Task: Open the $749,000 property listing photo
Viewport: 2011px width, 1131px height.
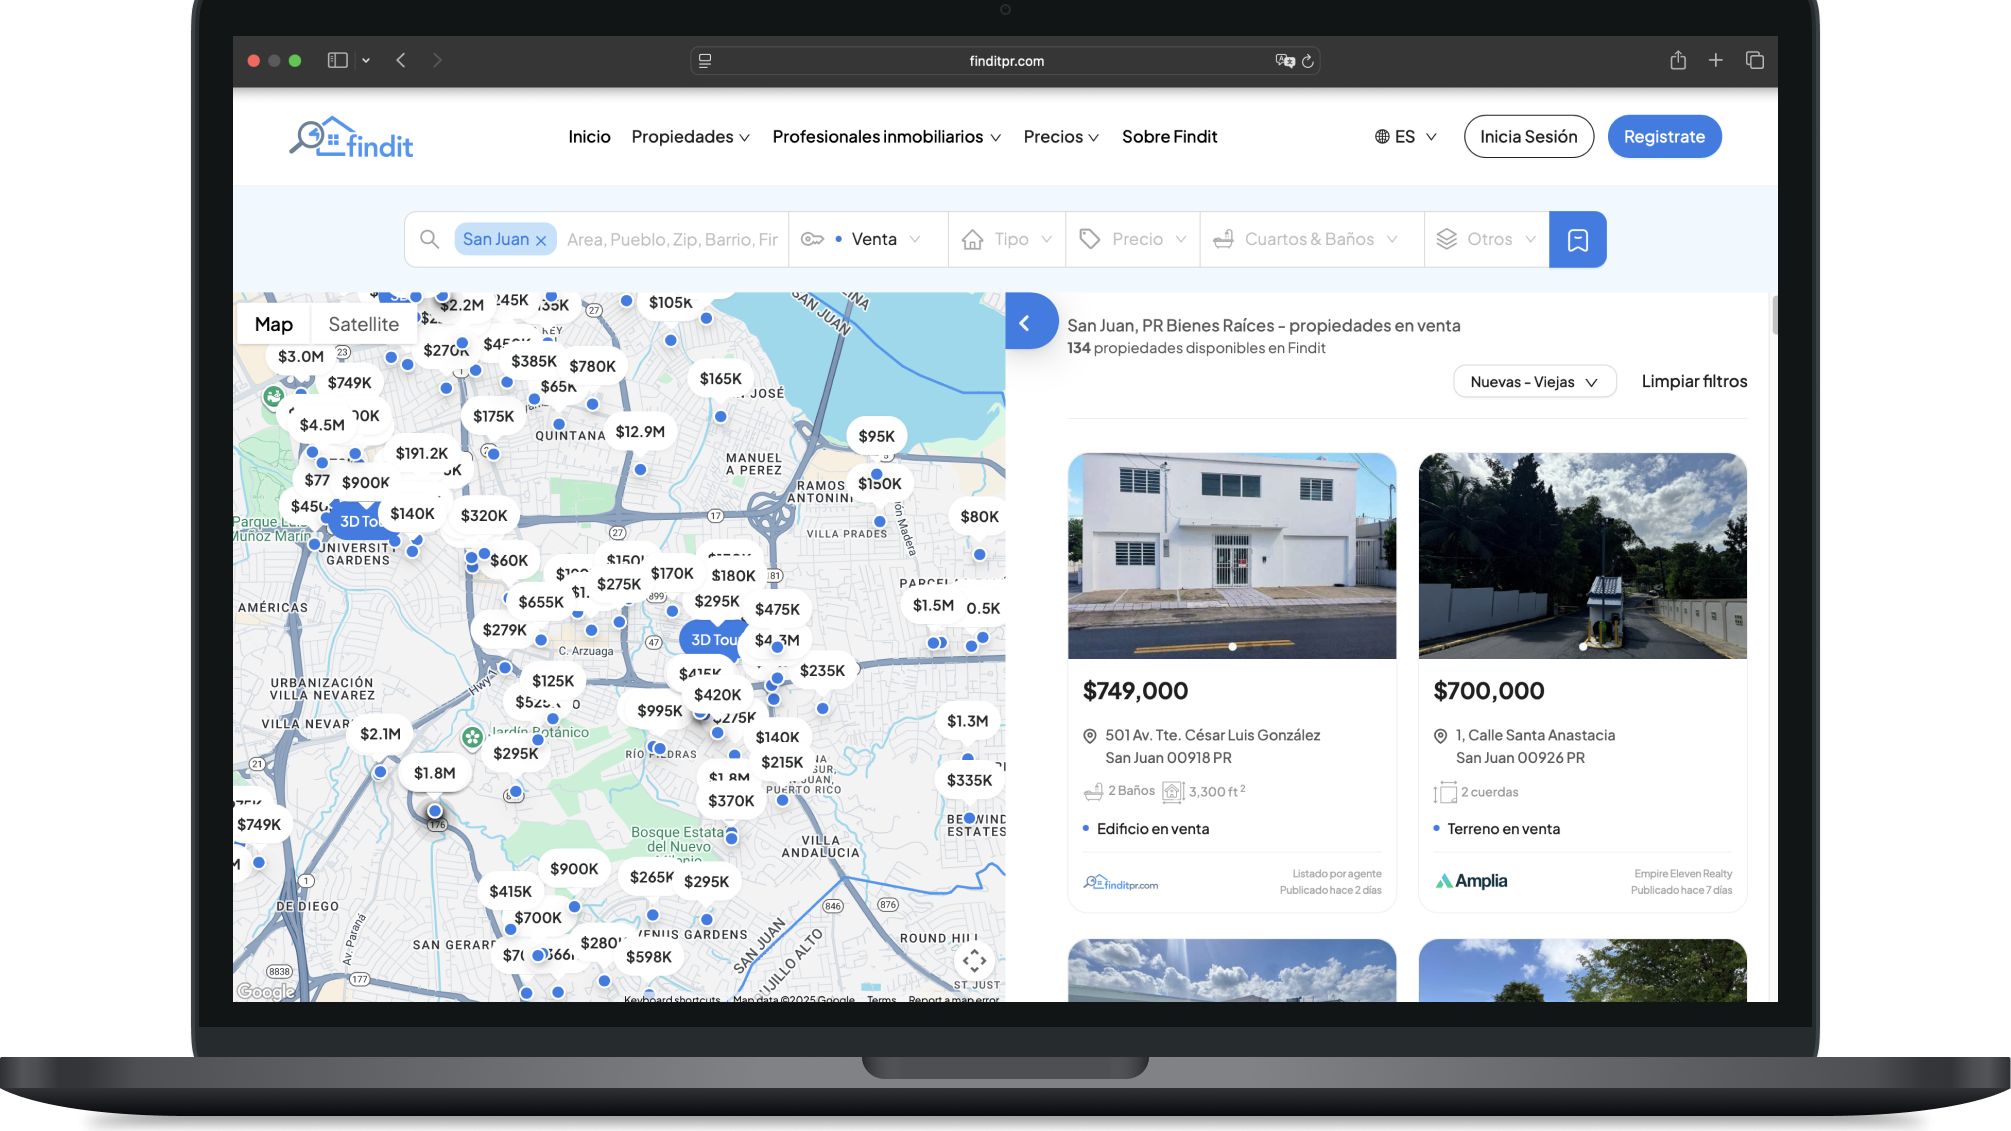Action: coord(1231,556)
